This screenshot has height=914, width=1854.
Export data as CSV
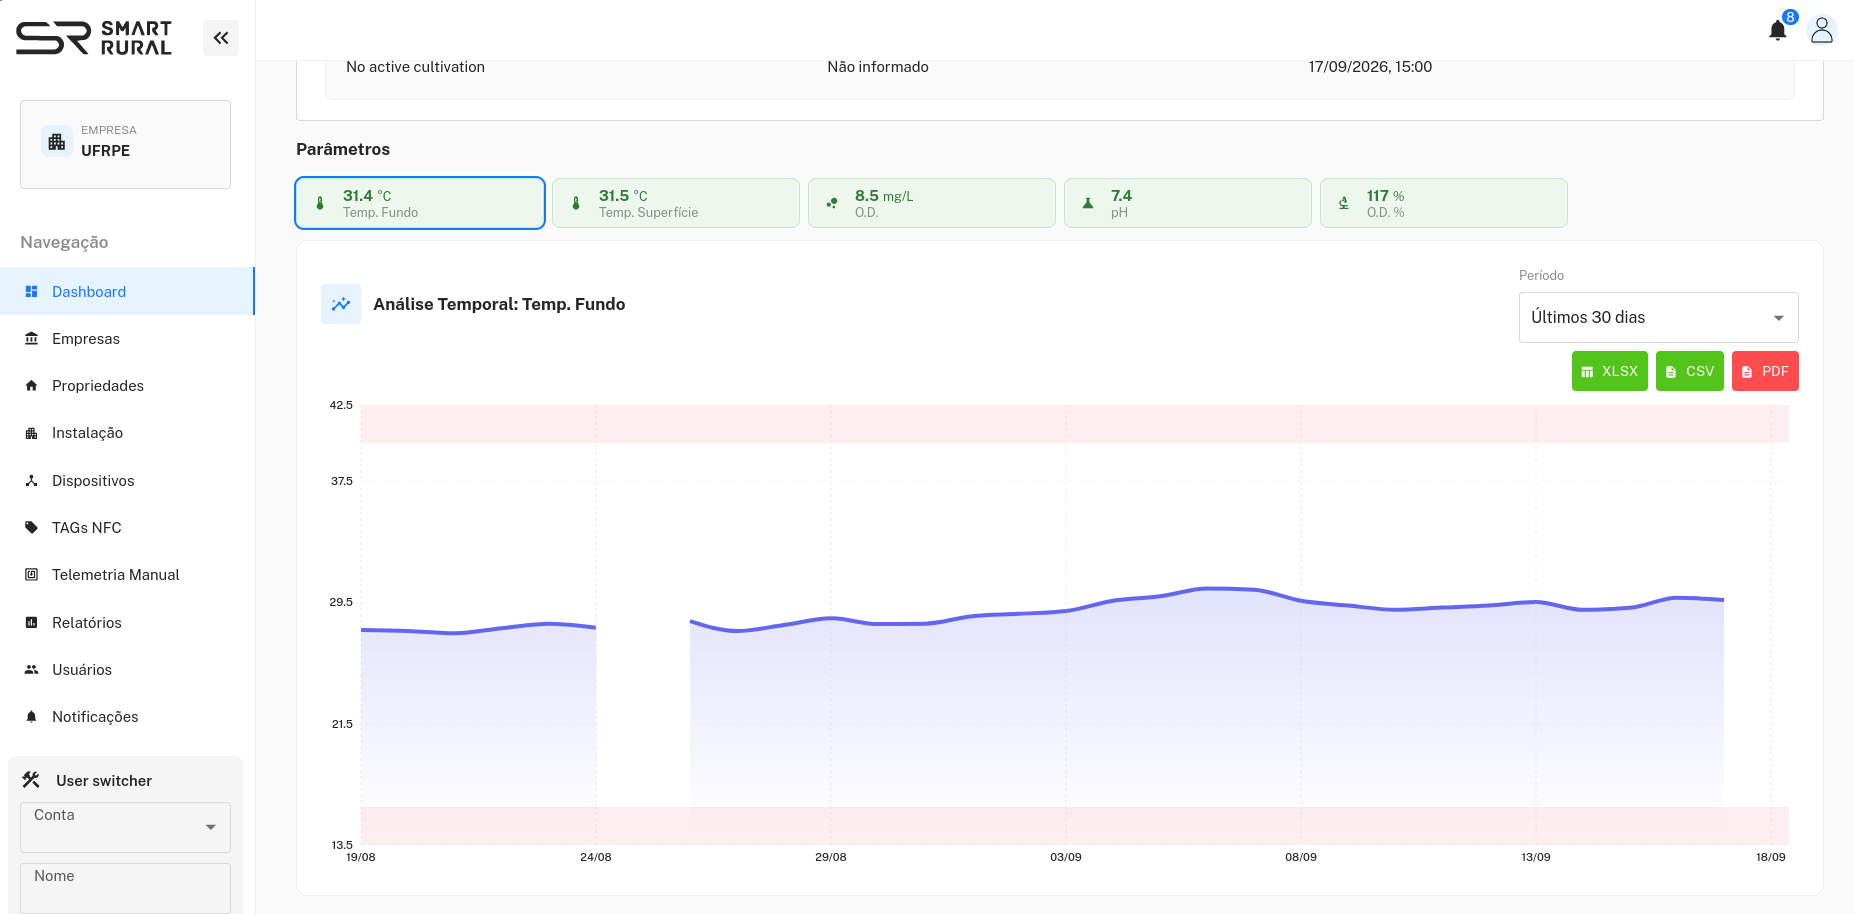[1689, 371]
